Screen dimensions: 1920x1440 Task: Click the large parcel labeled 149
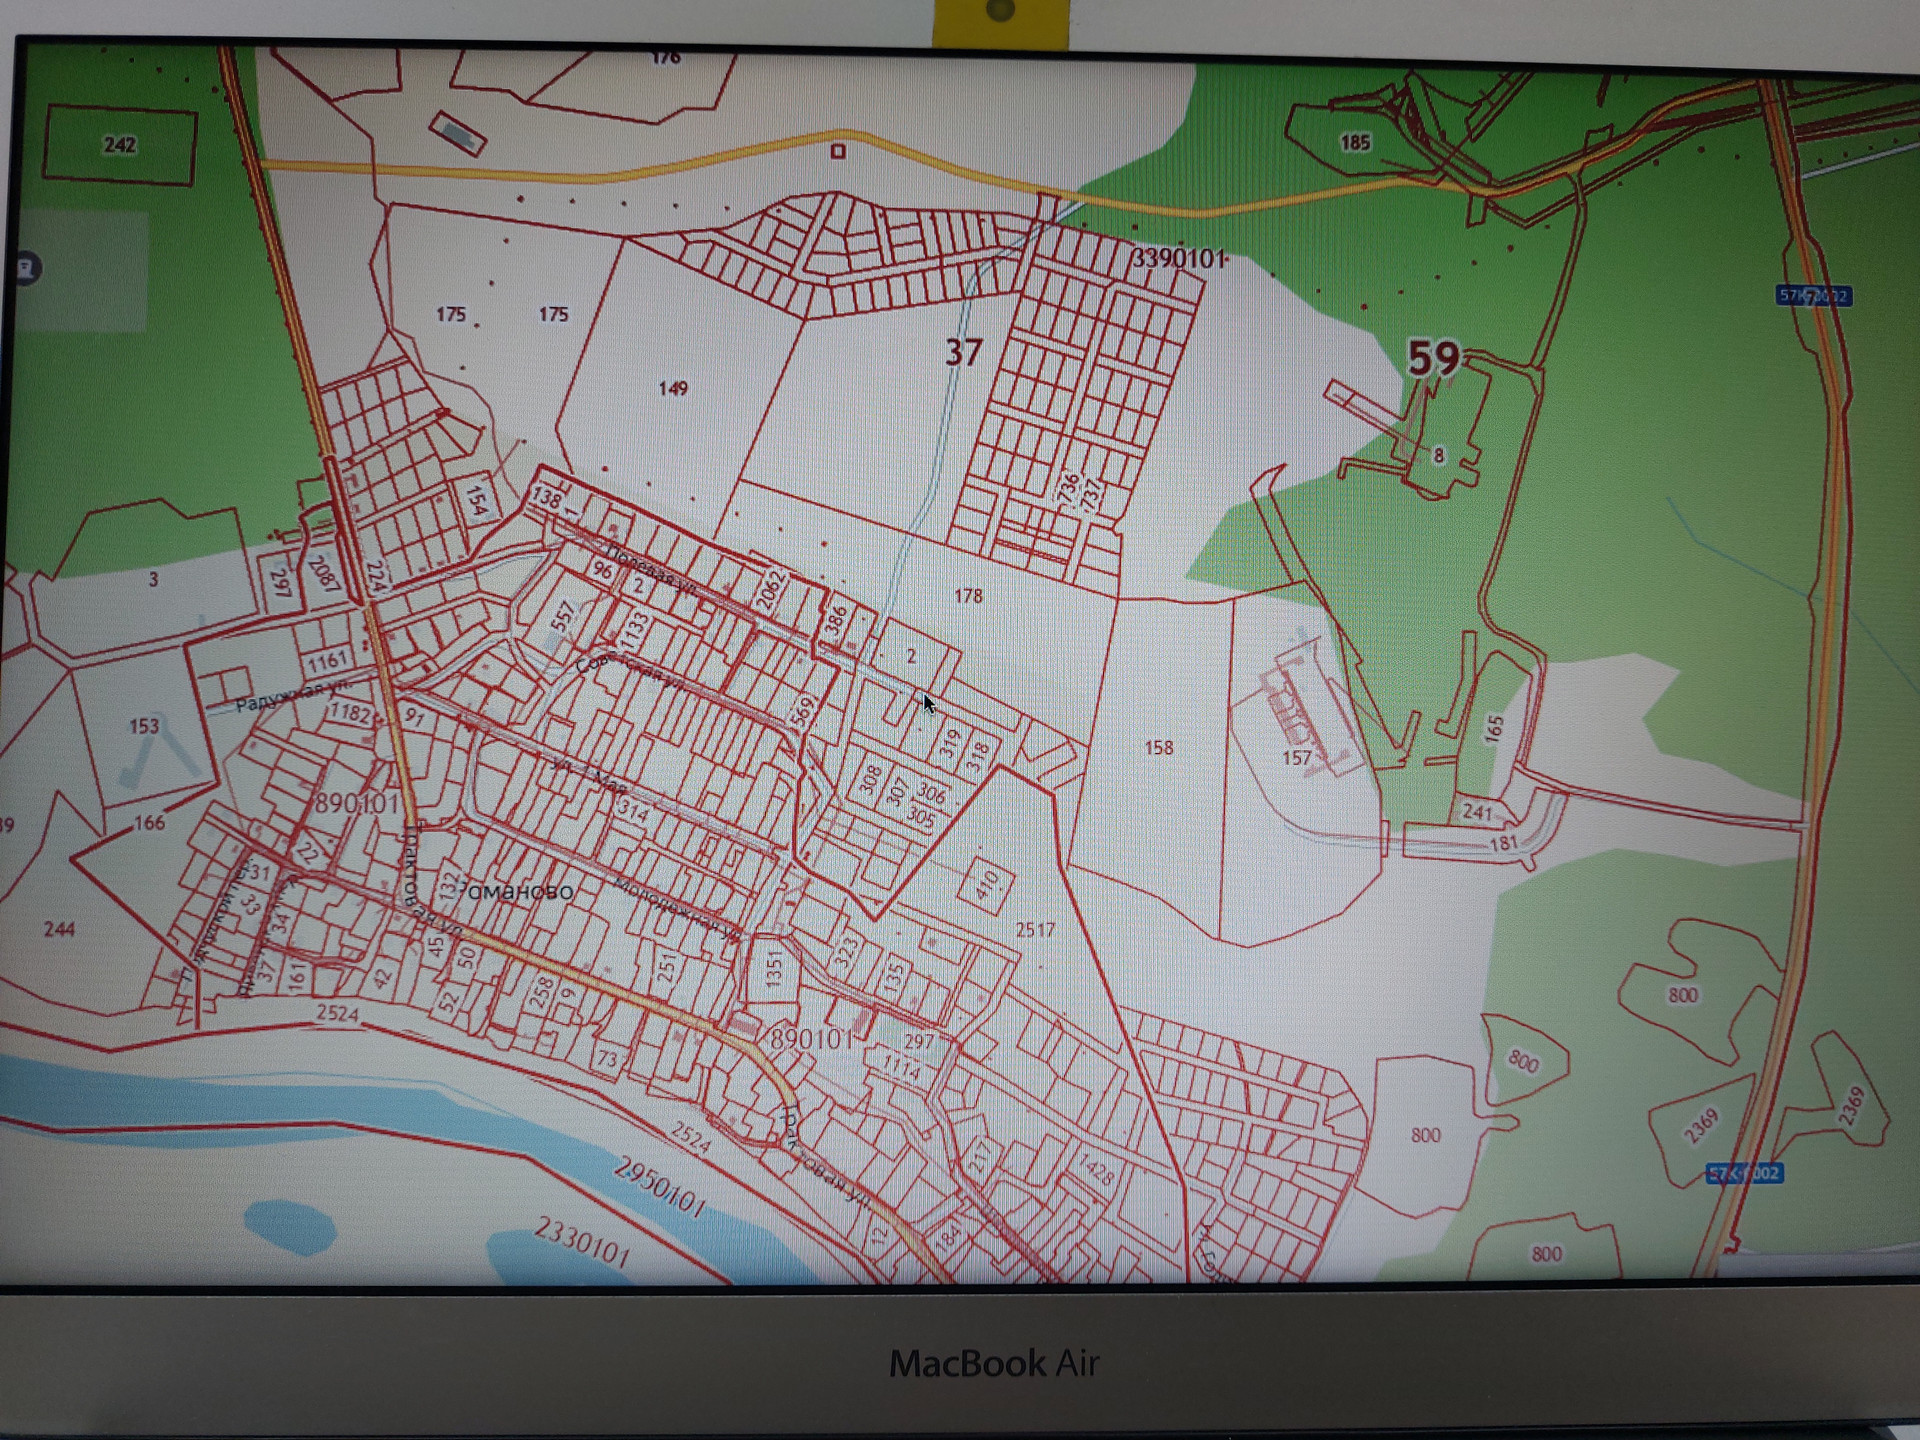[672, 388]
